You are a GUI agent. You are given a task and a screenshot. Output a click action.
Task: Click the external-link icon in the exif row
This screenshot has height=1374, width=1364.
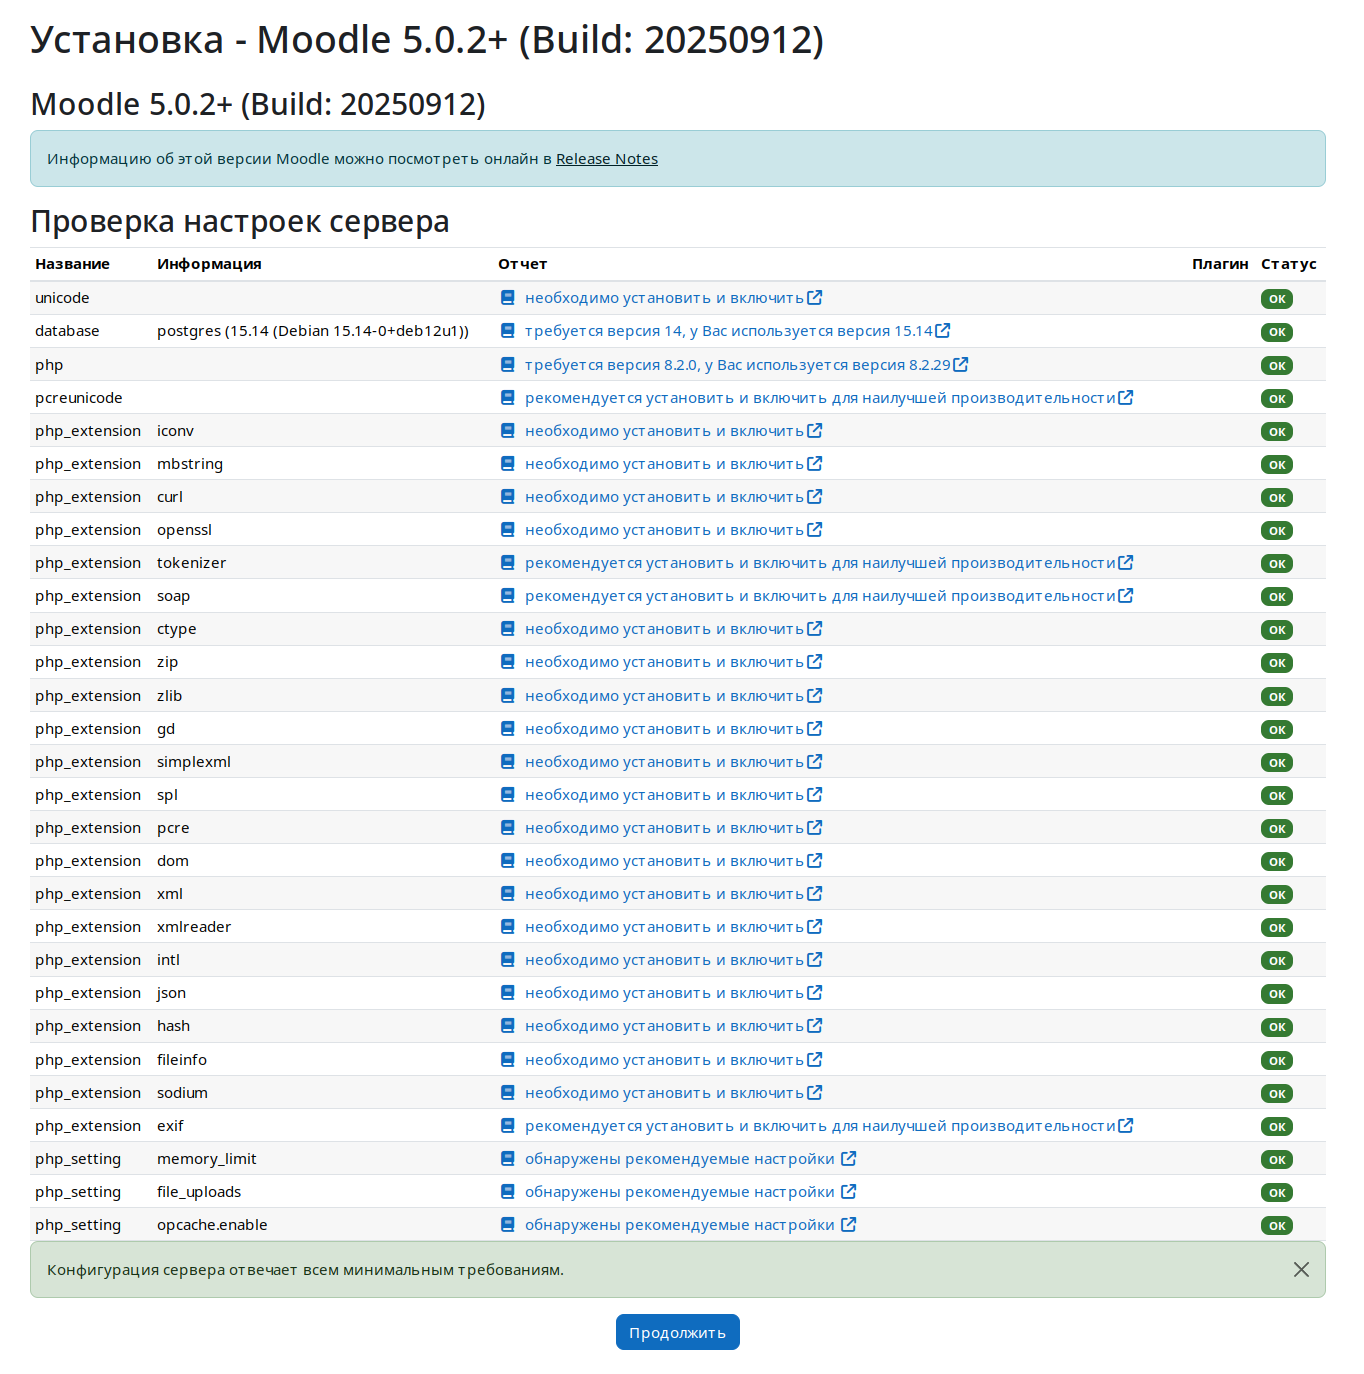pos(1126,1125)
